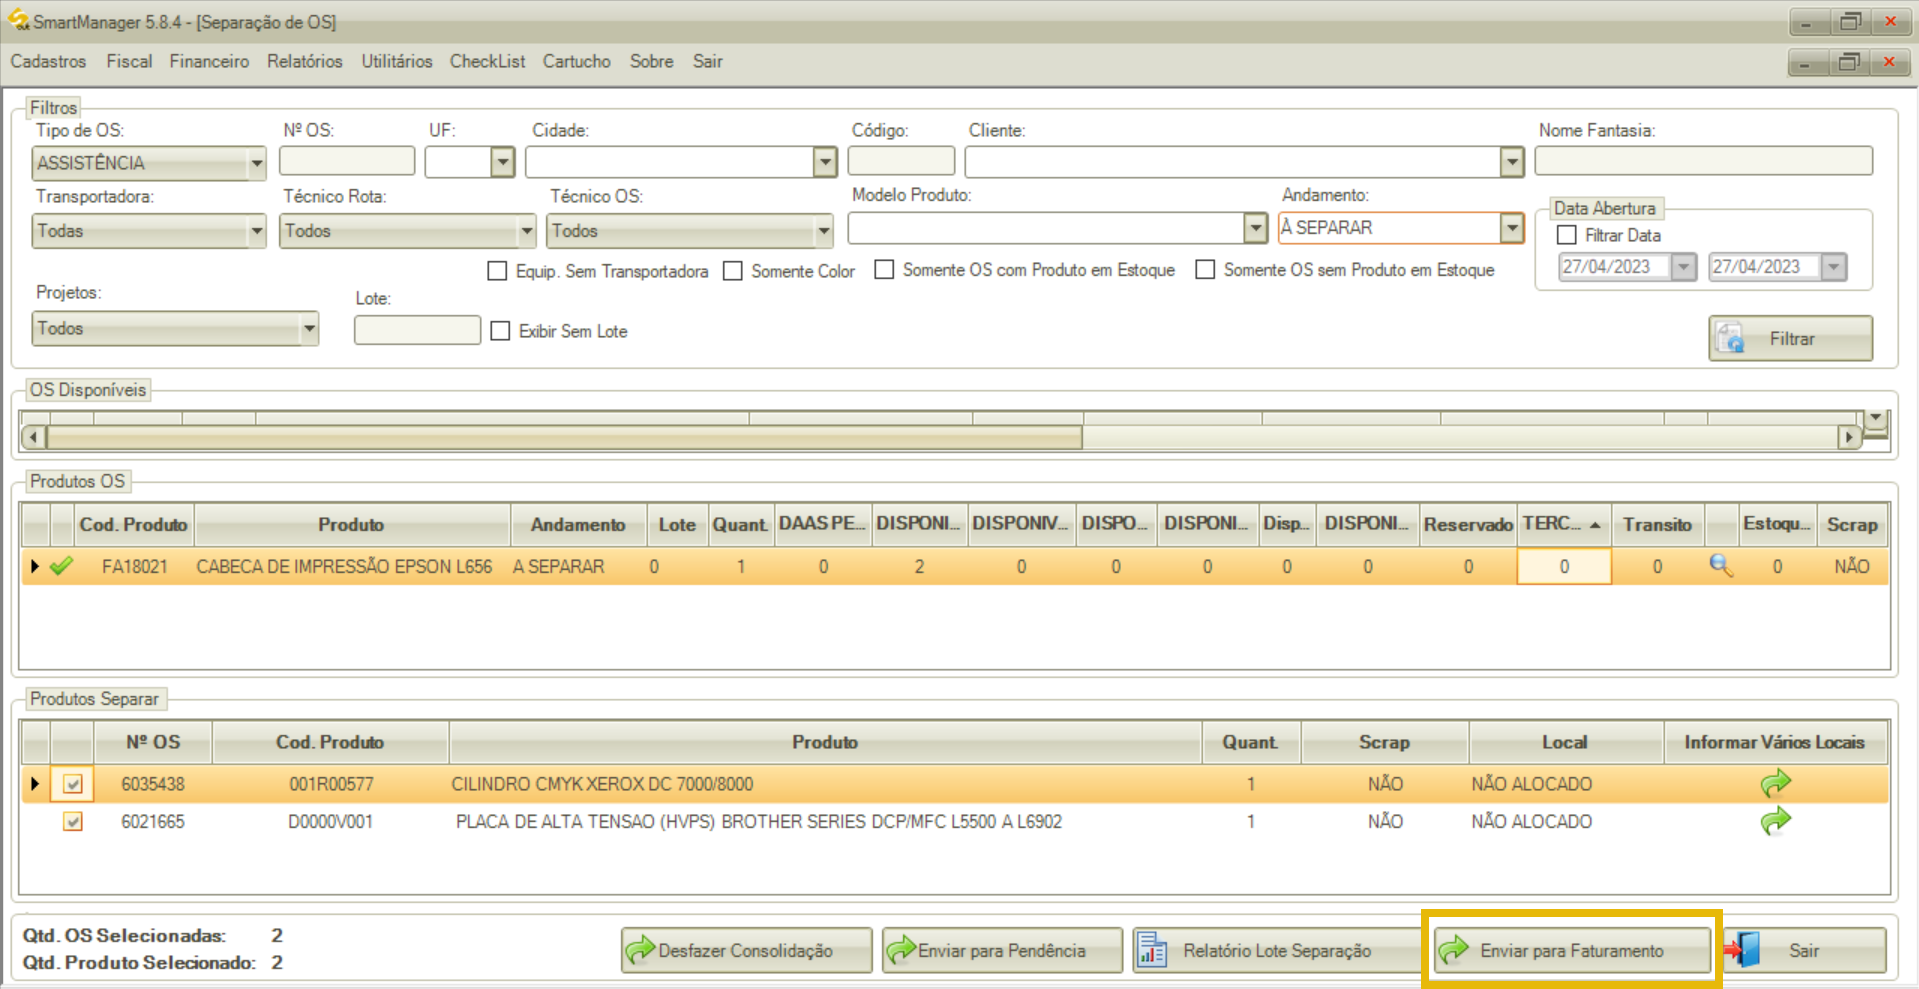Check Somente OS com Produto em Estoque

coord(884,269)
